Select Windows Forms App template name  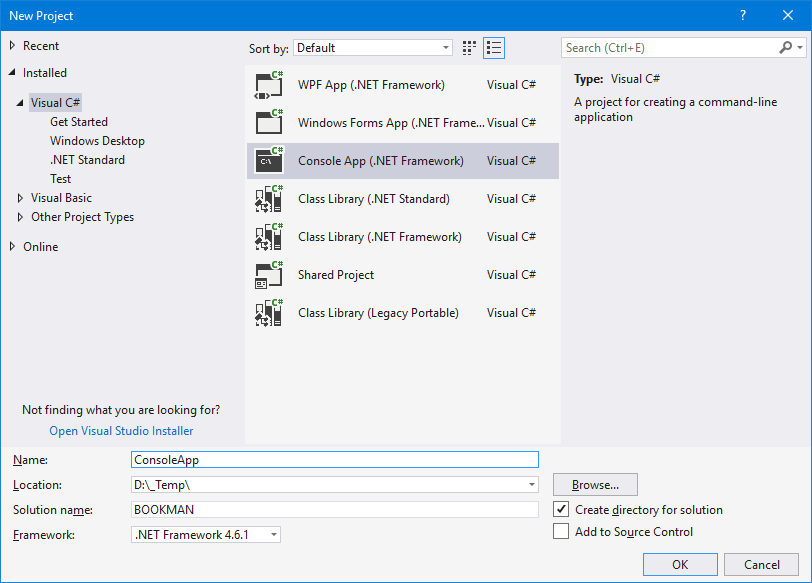coord(391,123)
